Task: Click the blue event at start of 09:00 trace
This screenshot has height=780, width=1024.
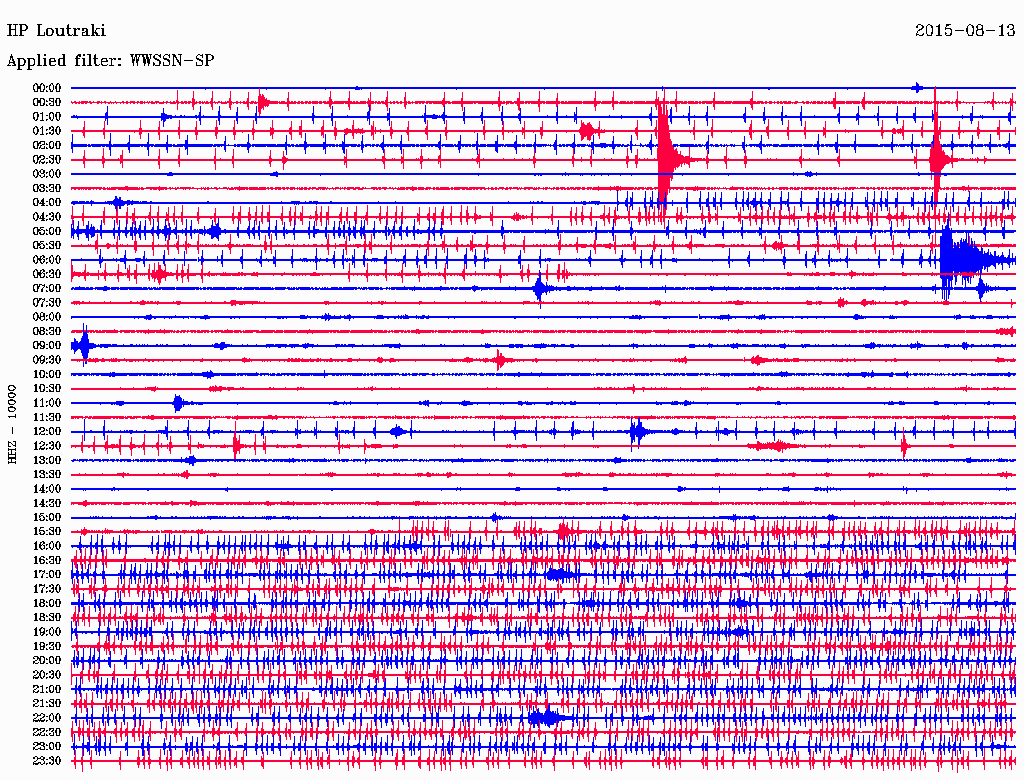Action: (83, 345)
